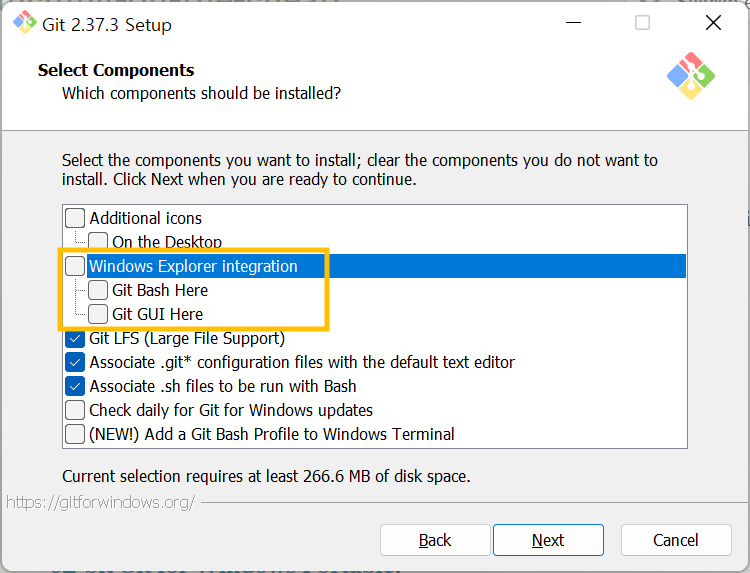
Task: Uncheck Associate .git* configuration files option
Action: [x=75, y=362]
